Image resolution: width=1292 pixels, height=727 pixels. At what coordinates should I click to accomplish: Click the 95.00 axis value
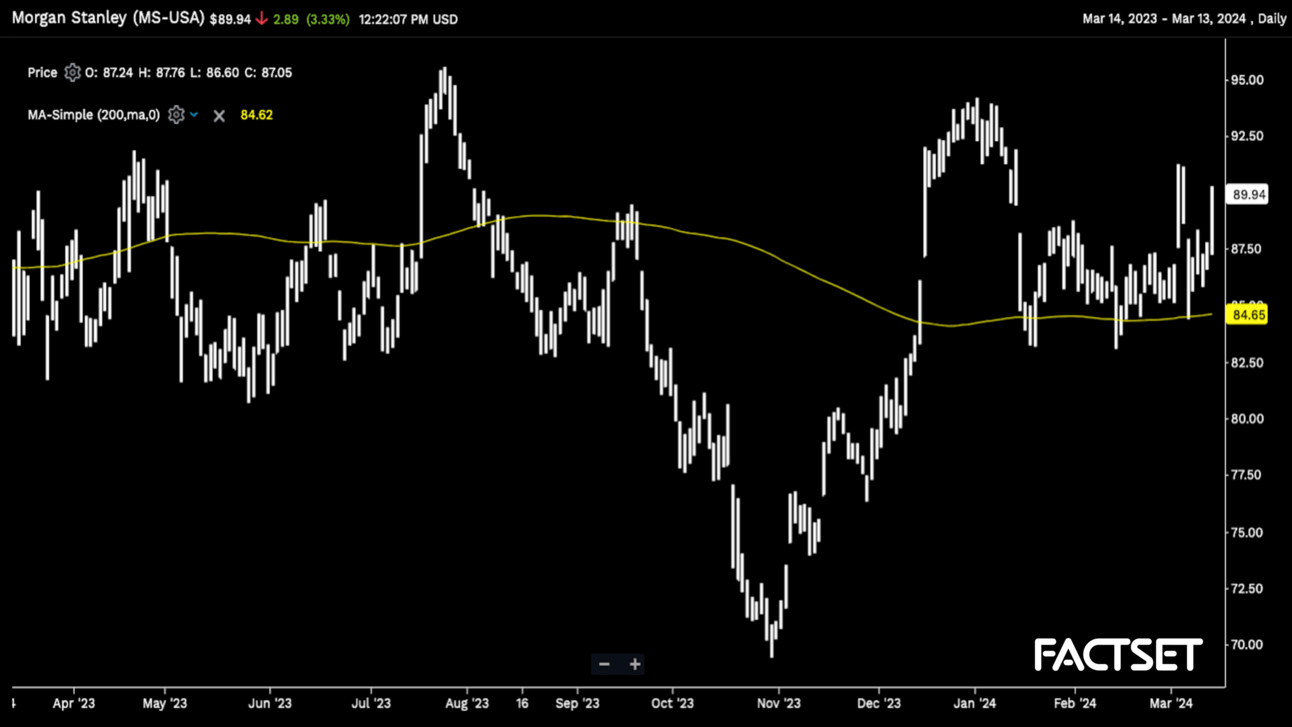coord(1248,80)
